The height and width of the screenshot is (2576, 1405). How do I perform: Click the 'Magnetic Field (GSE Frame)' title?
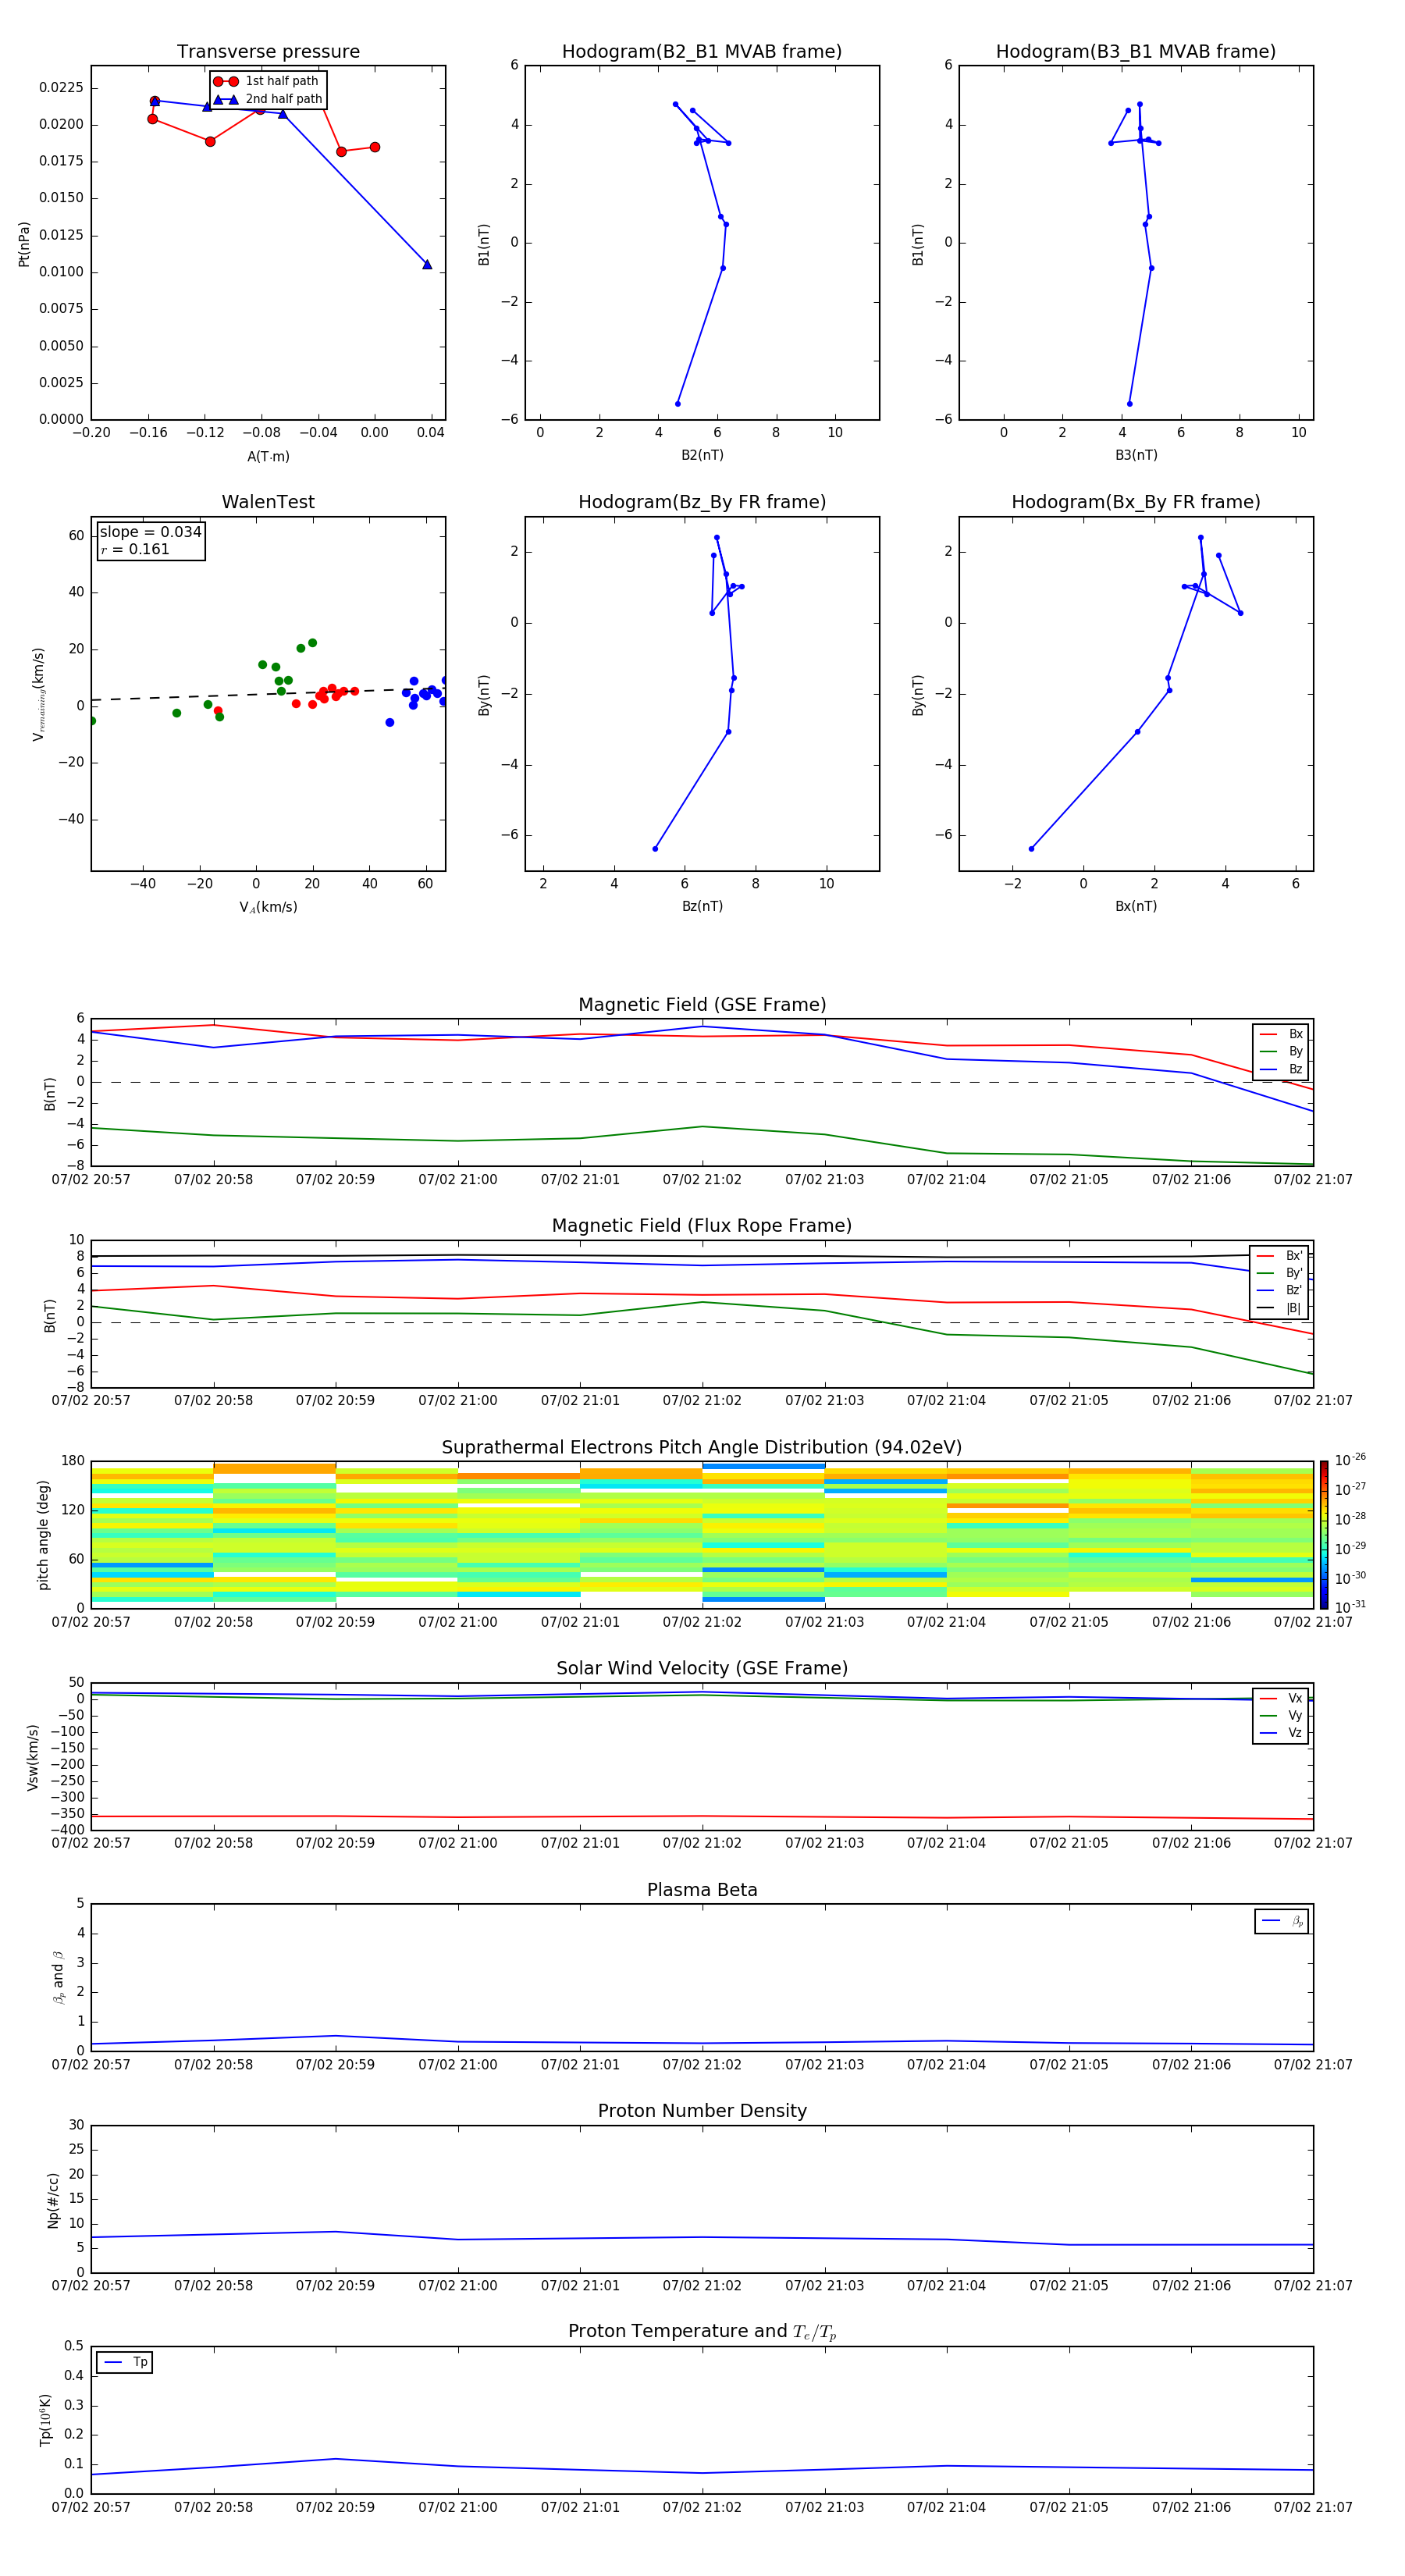pyautogui.click(x=702, y=1005)
